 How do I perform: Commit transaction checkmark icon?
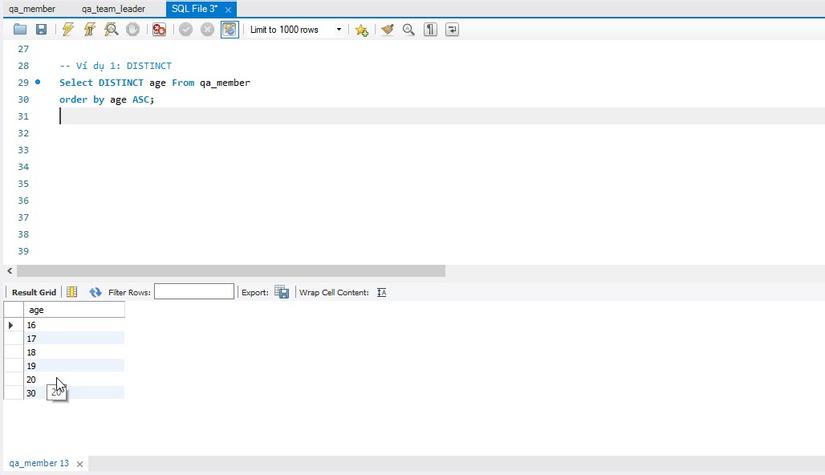[x=186, y=29]
